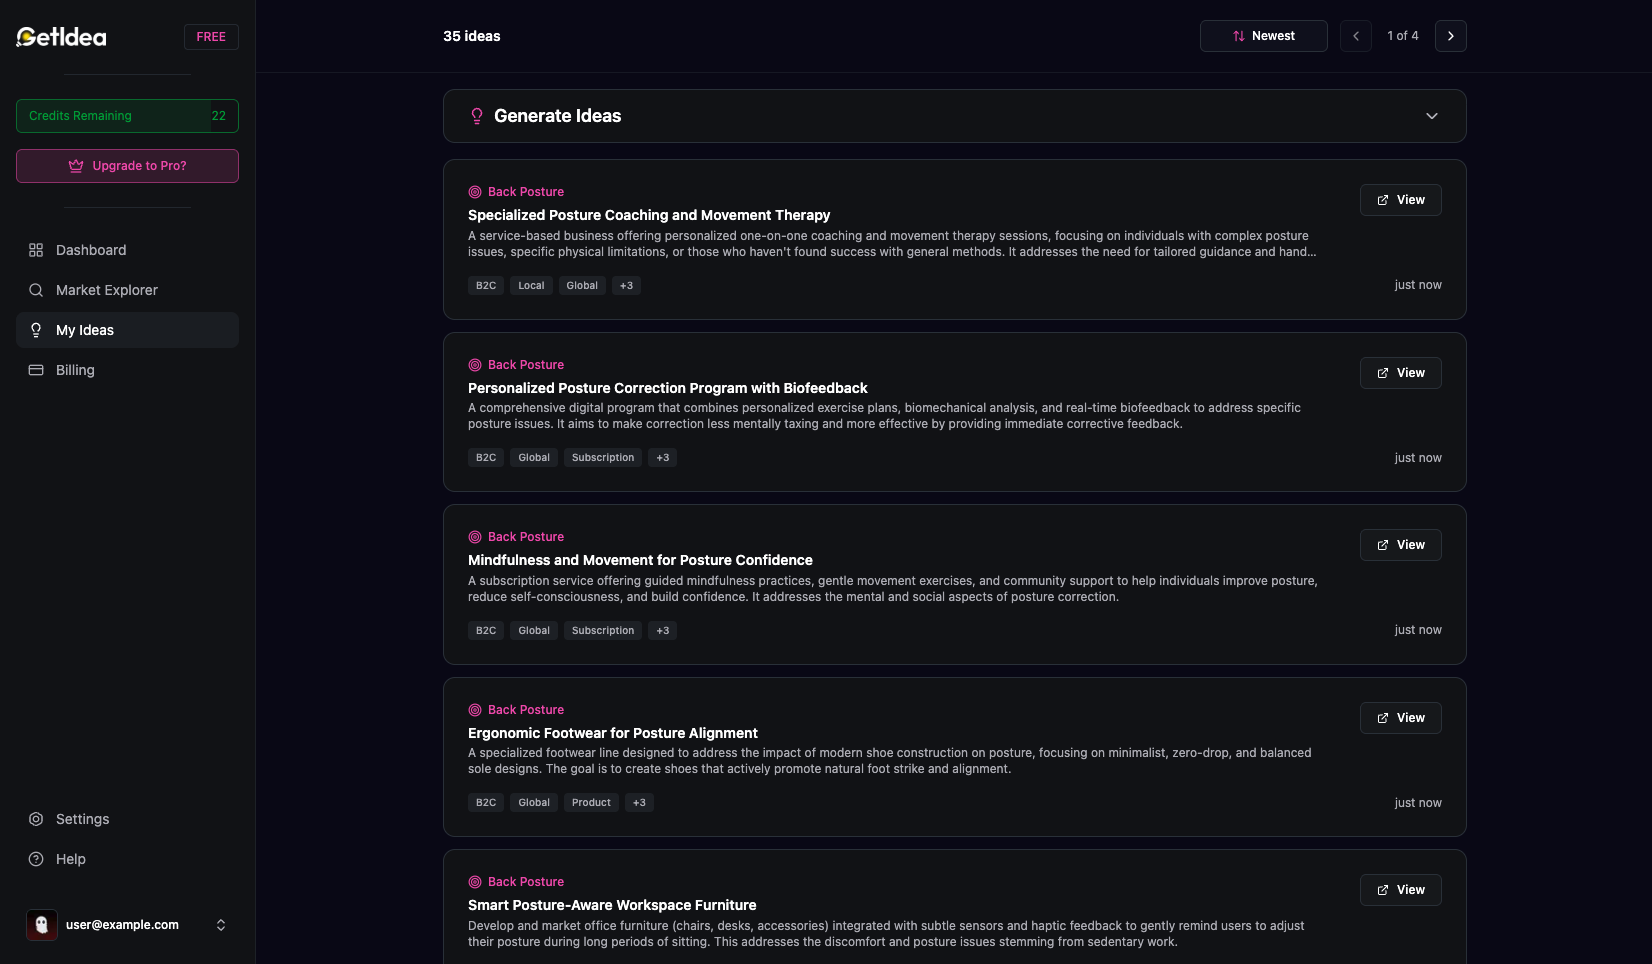Open the Newest sorting dropdown
This screenshot has width=1652, height=964.
coord(1263,35)
